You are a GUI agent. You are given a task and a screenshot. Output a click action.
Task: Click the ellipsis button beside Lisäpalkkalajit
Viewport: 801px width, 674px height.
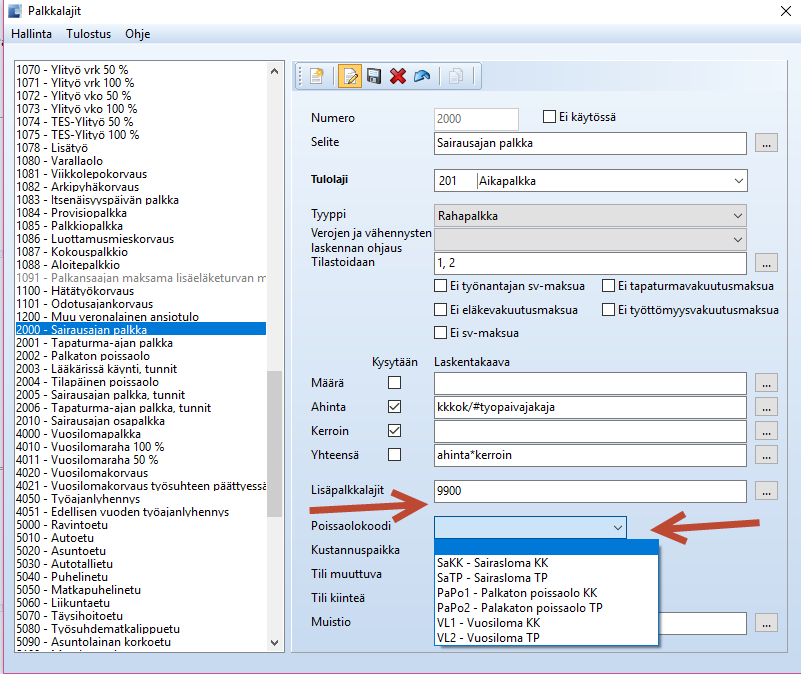click(766, 491)
